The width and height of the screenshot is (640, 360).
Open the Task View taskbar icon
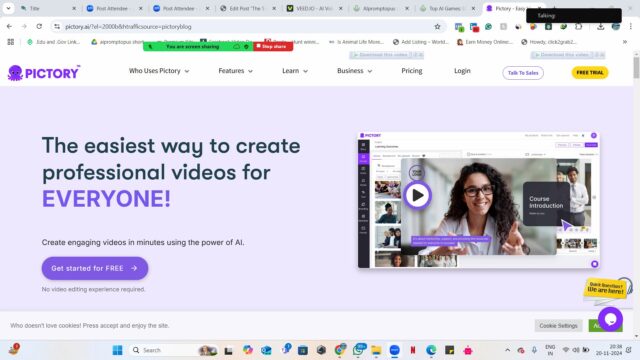point(229,350)
